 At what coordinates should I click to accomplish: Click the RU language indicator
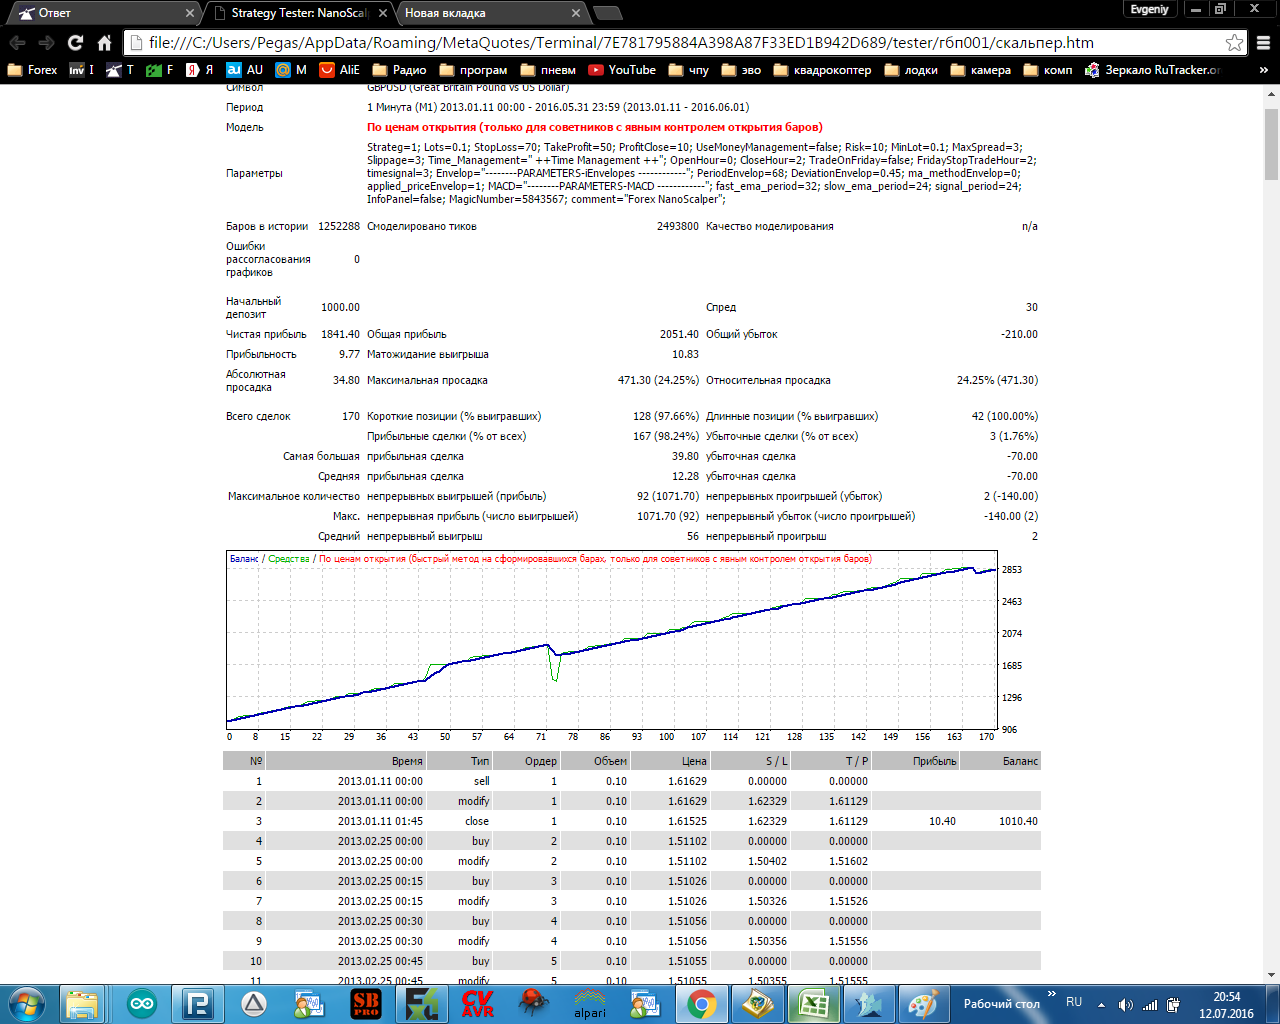pos(1074,1002)
